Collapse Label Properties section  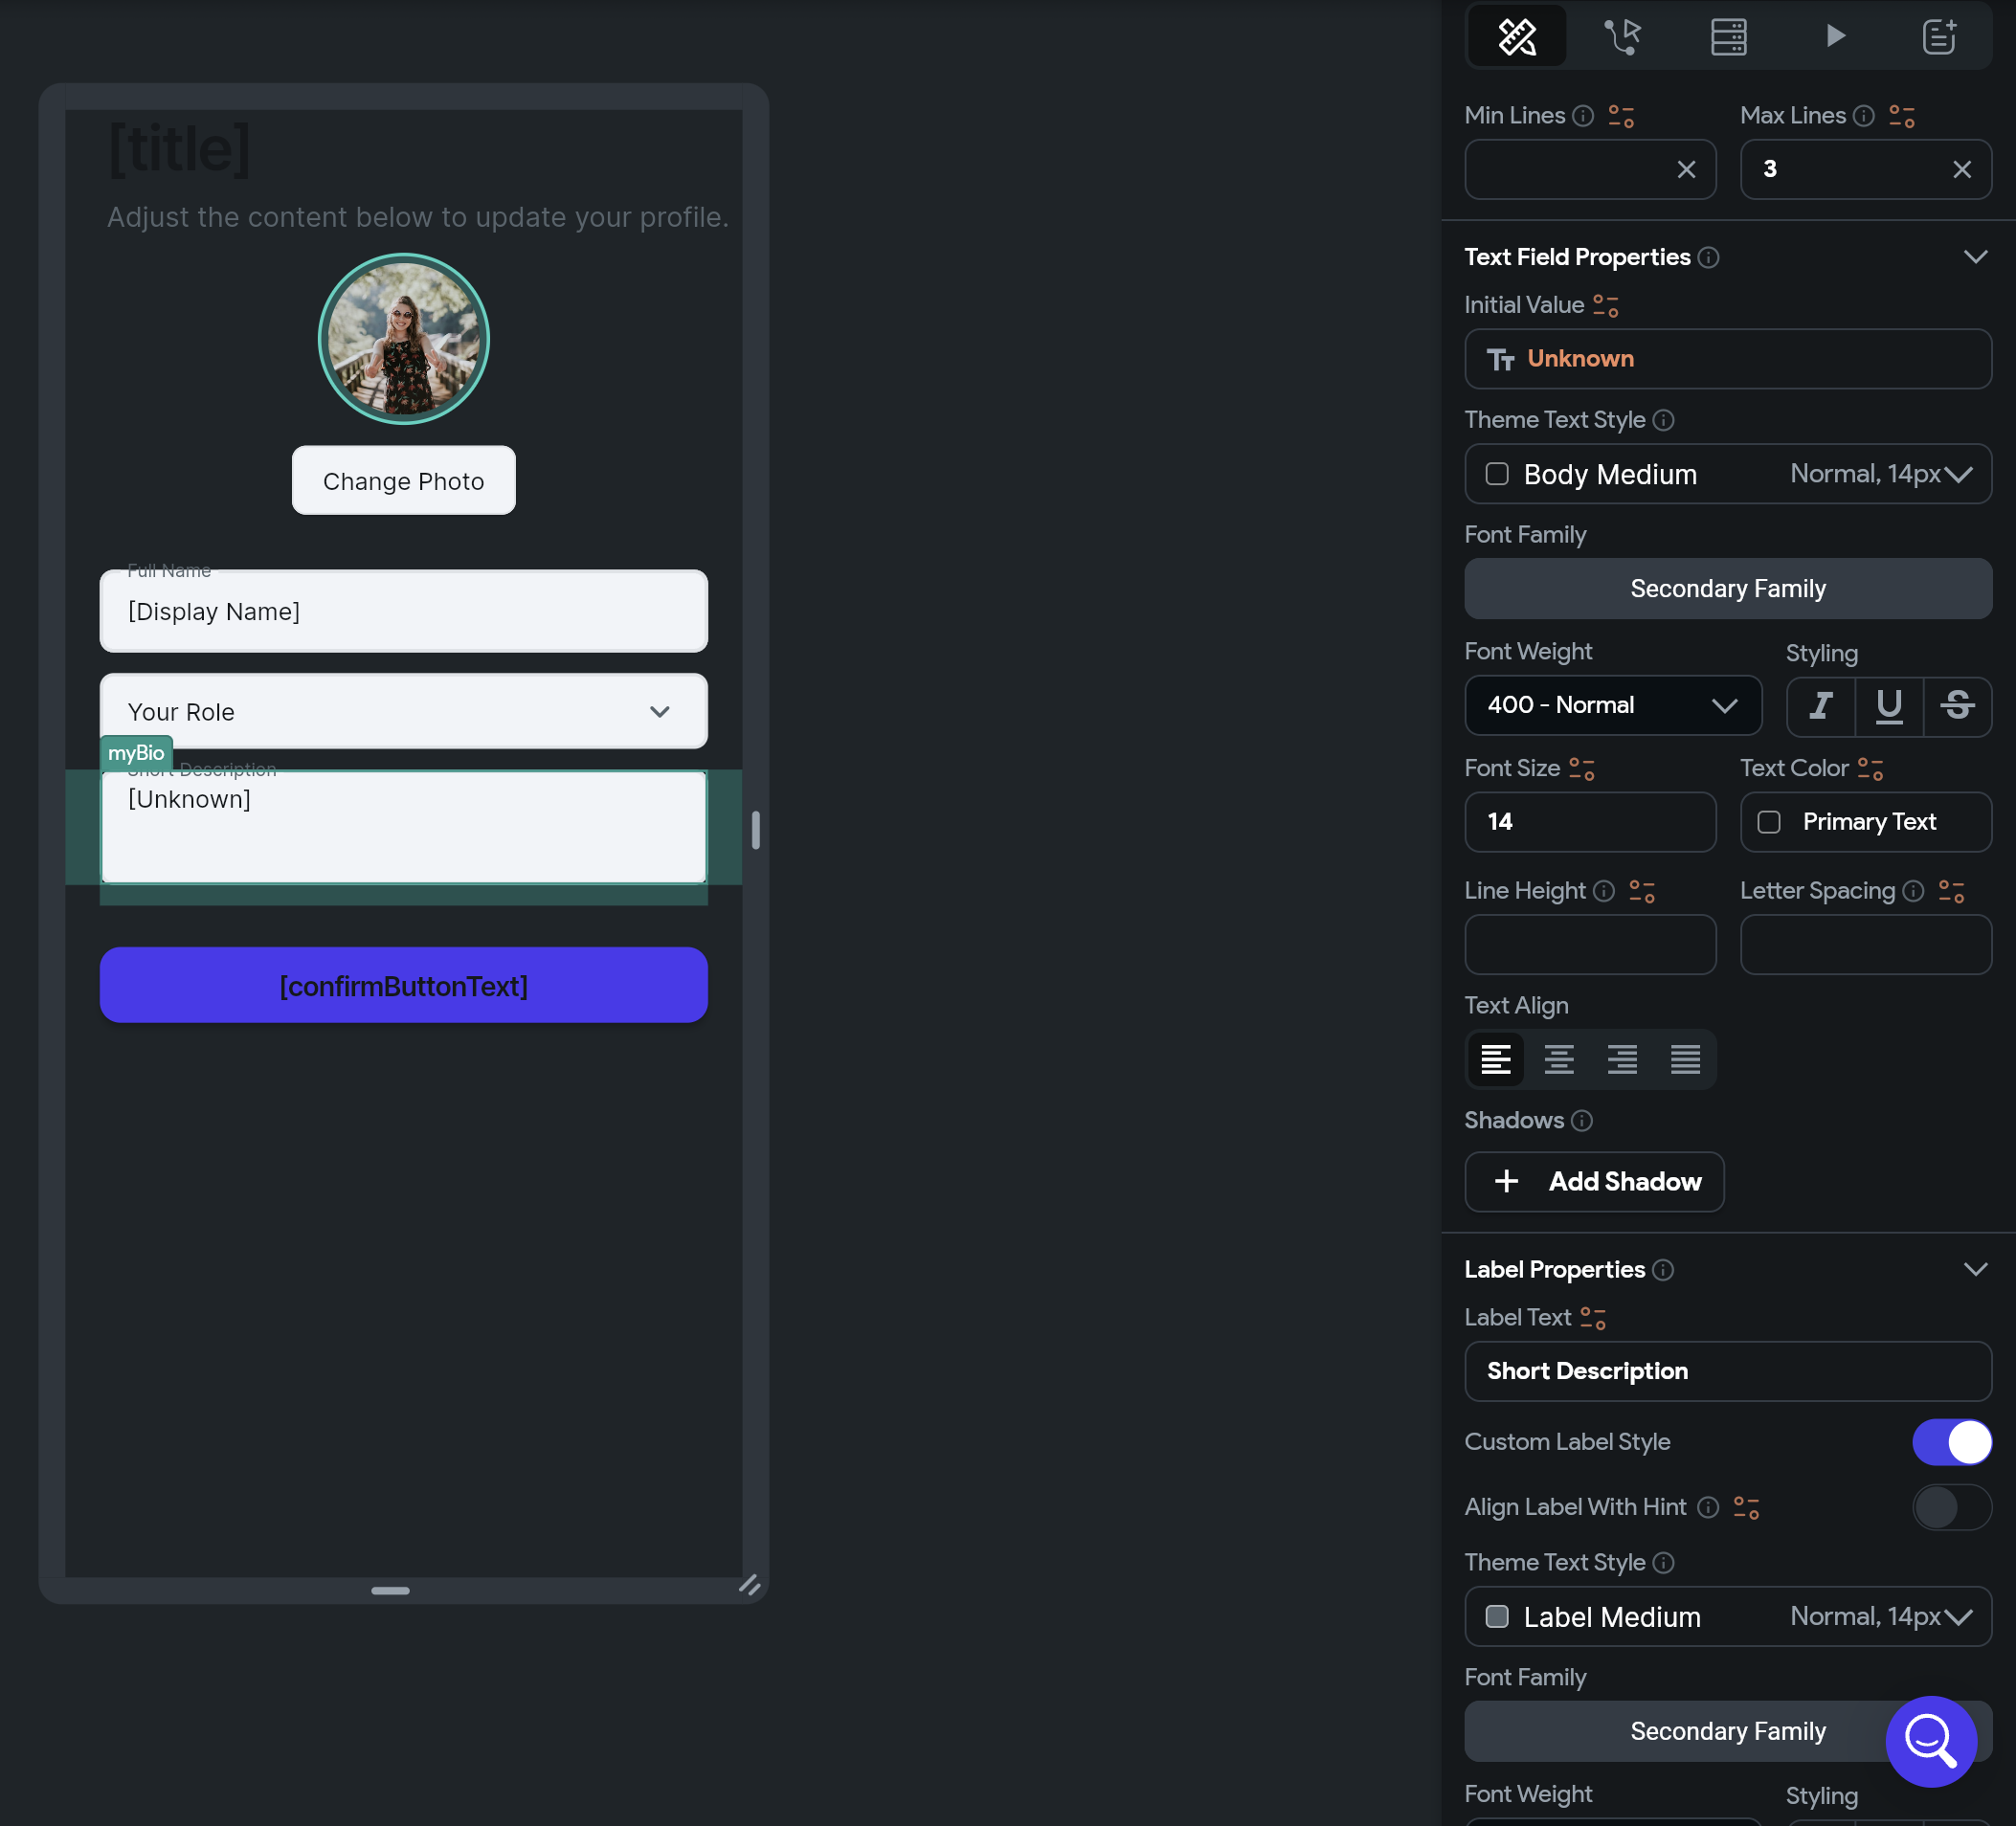pyautogui.click(x=1975, y=1270)
